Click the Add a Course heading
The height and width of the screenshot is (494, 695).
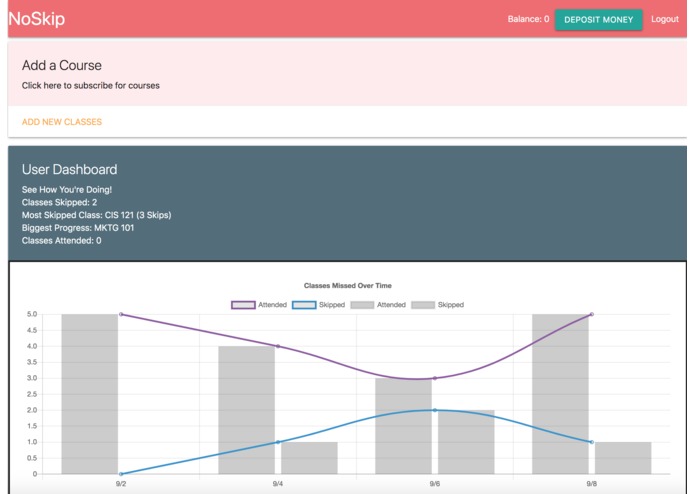point(62,65)
